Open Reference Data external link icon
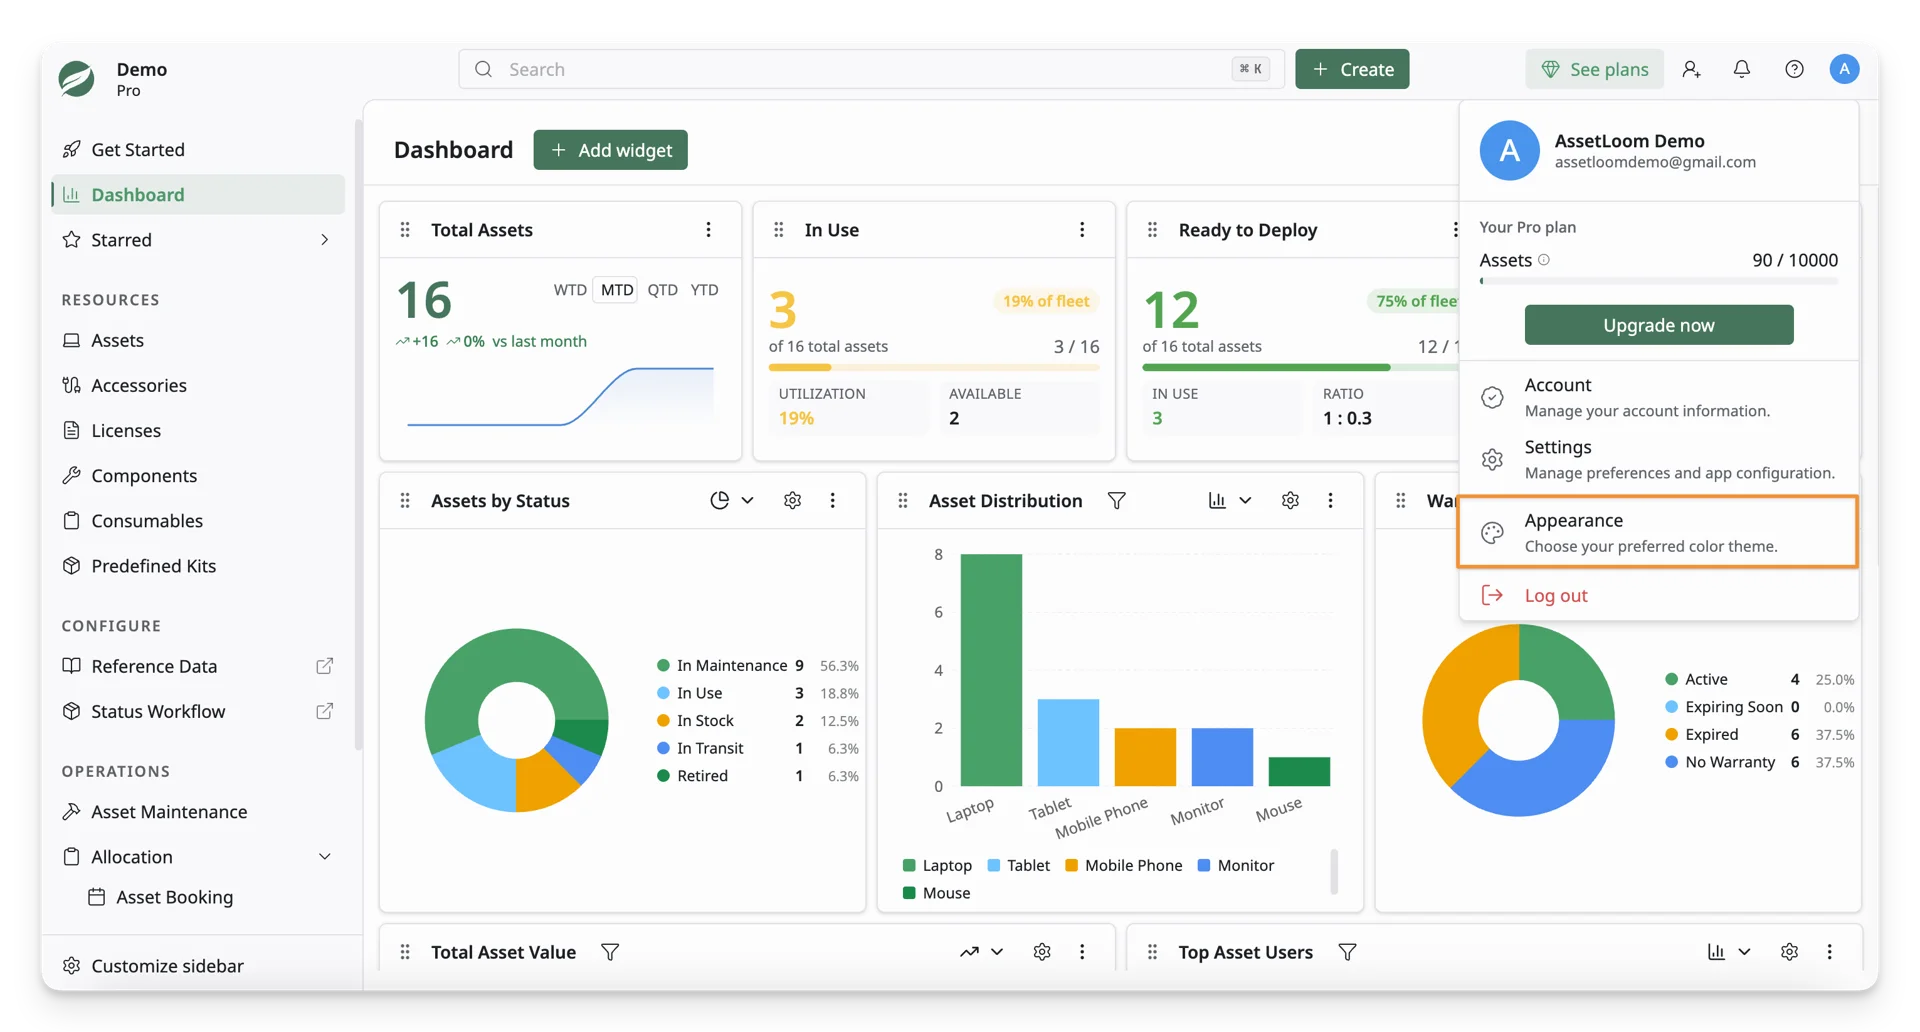 324,666
